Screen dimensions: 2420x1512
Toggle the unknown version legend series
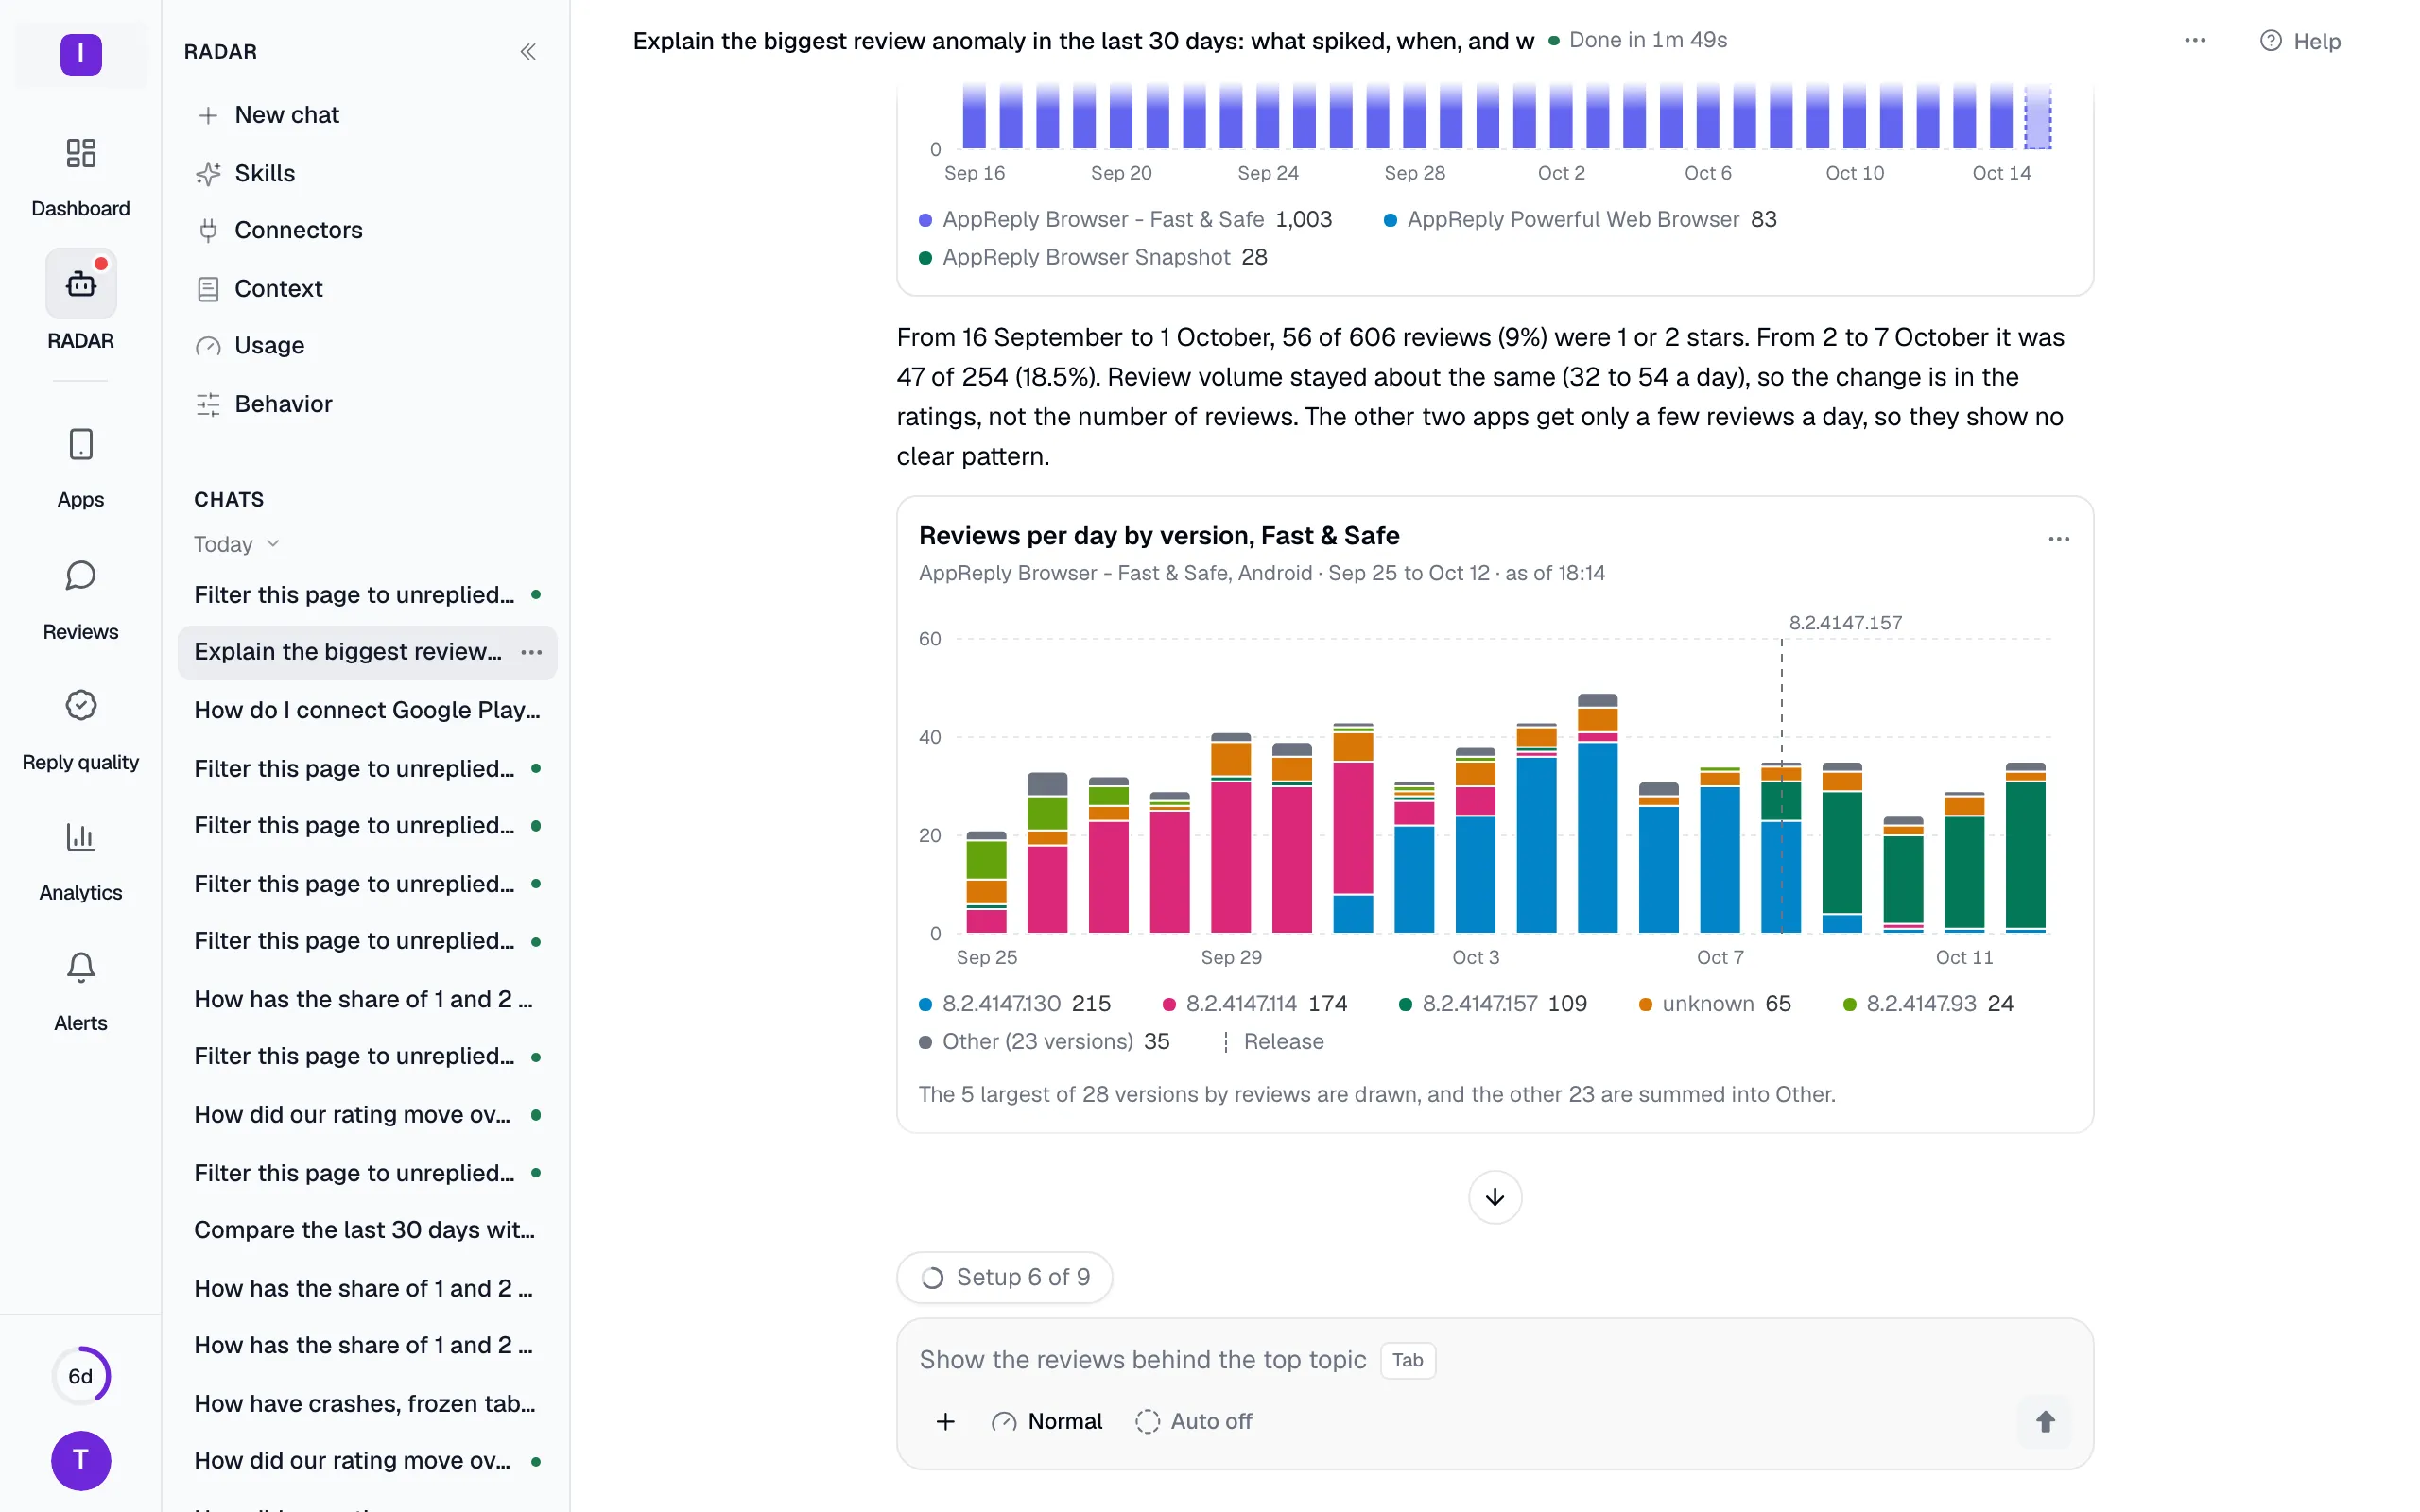1715,1003
